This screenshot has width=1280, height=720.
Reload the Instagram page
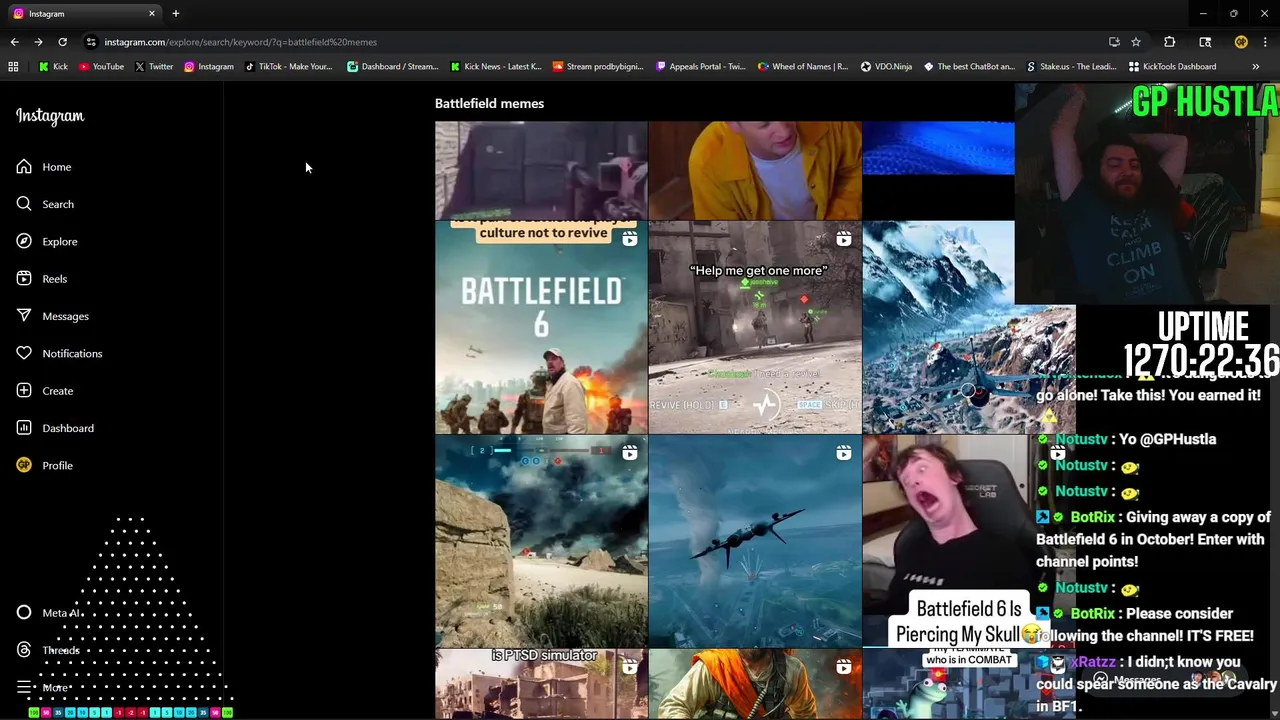tap(62, 42)
